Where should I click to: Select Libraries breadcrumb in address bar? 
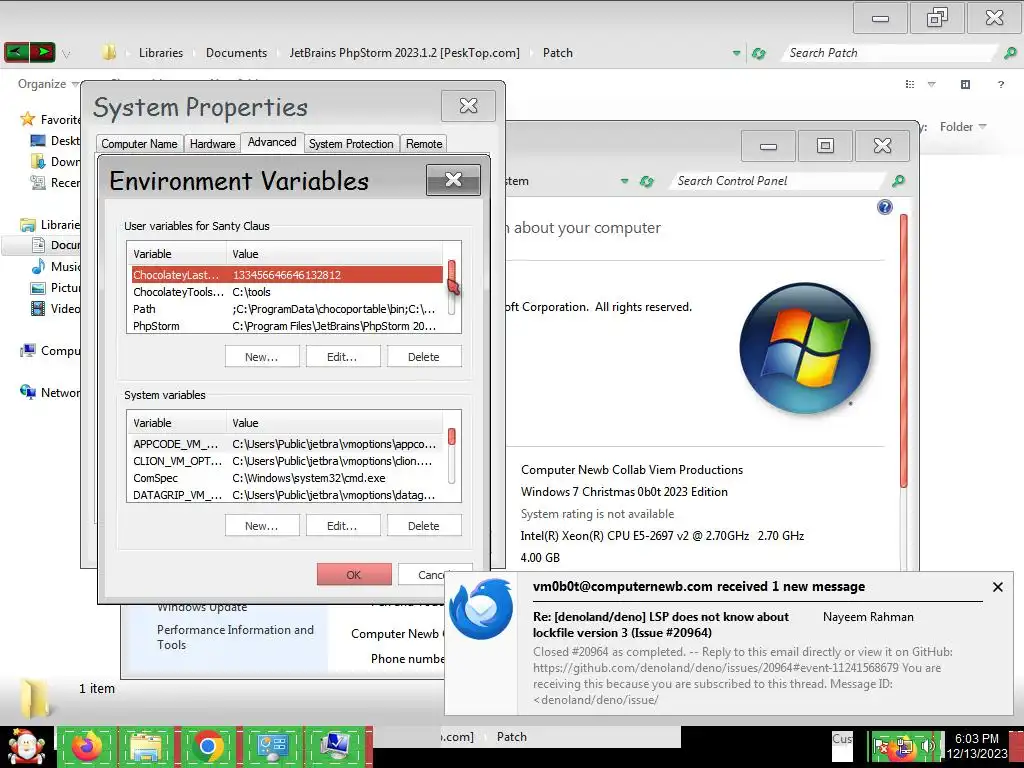161,53
